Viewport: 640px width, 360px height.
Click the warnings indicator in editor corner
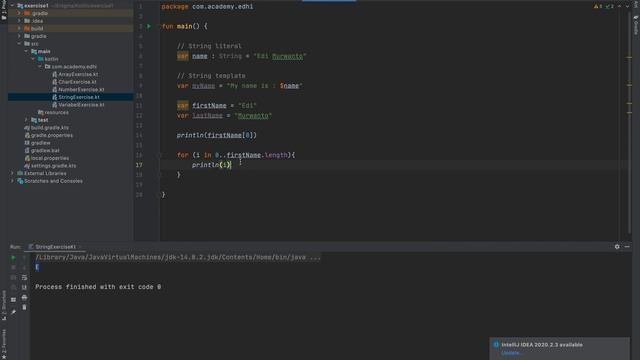pyautogui.click(x=598, y=6)
